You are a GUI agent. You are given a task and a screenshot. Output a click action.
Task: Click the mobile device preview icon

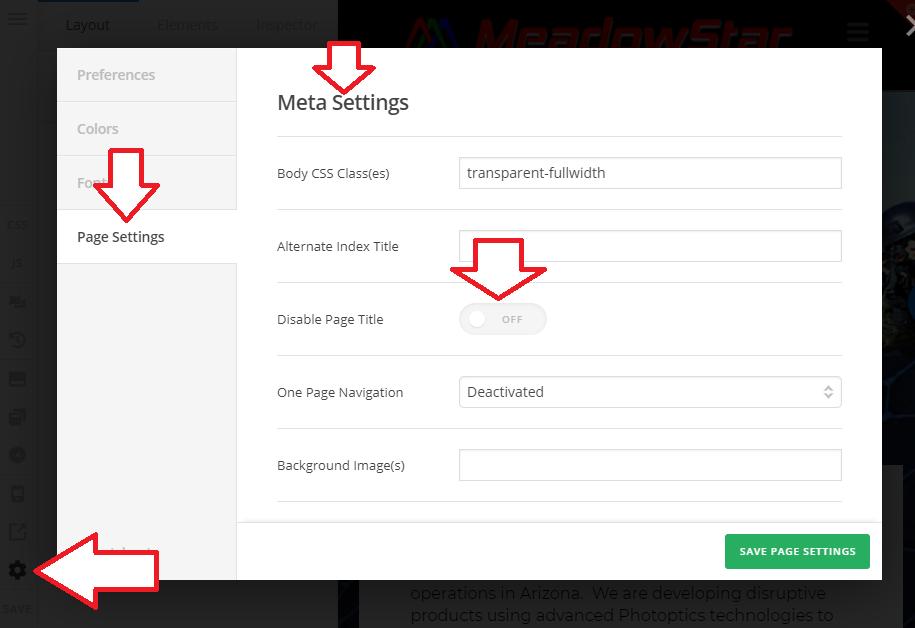click(x=17, y=494)
